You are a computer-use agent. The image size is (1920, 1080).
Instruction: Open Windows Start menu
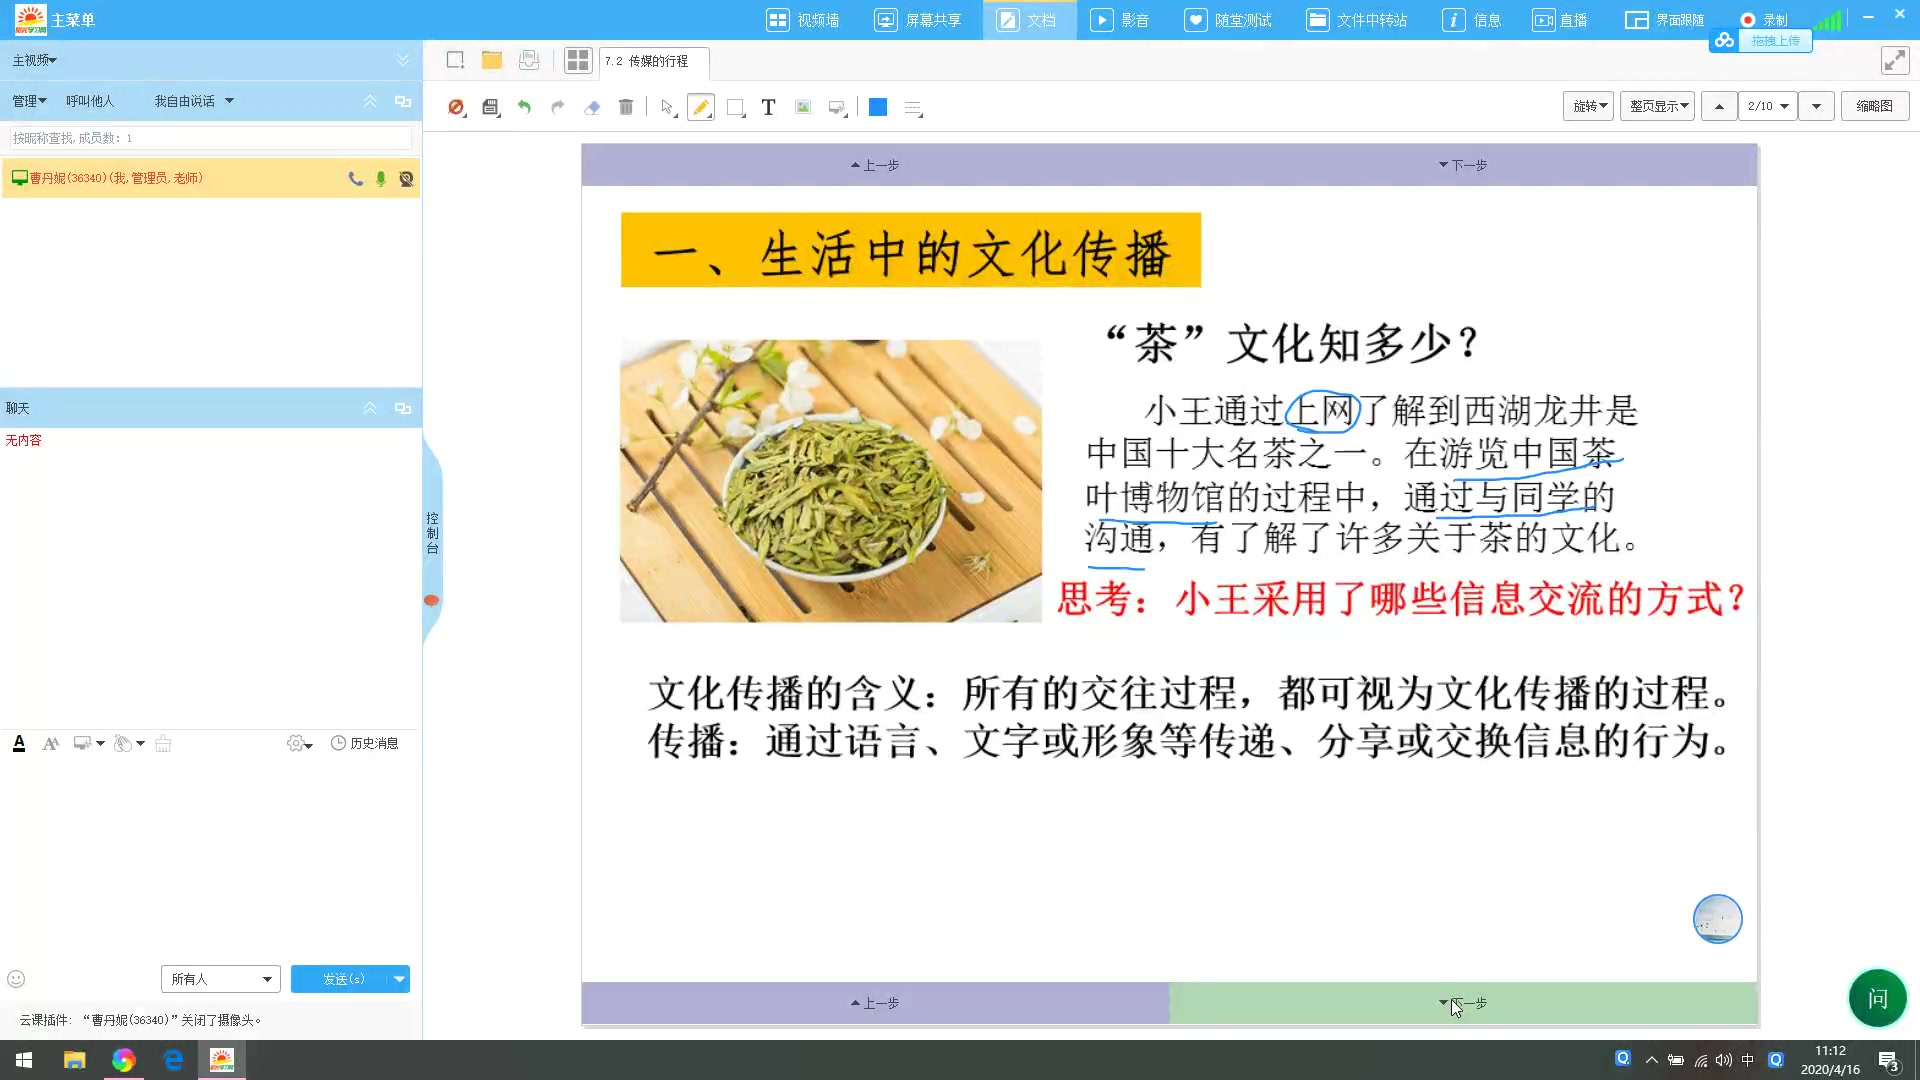click(24, 1060)
